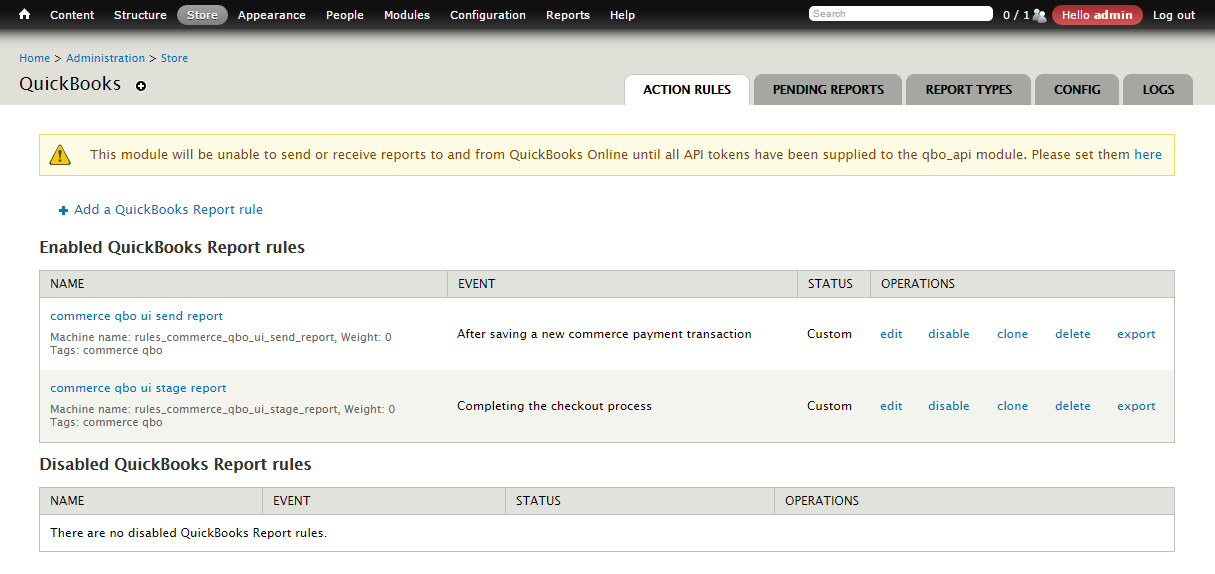Click the yellow warning triangle icon

(x=60, y=155)
